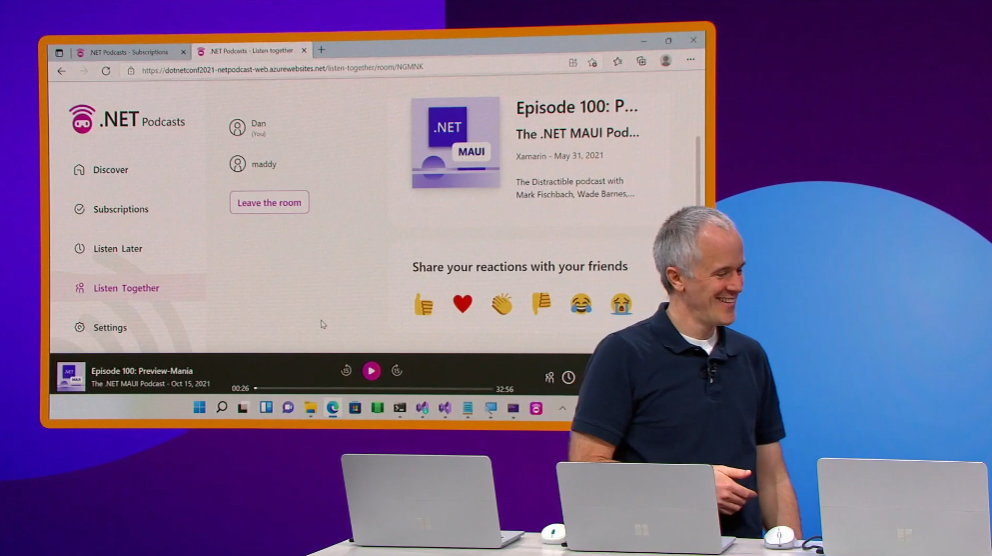This screenshot has width=992, height=556.
Task: Close the Subscriptions browser tab
Action: pos(183,53)
